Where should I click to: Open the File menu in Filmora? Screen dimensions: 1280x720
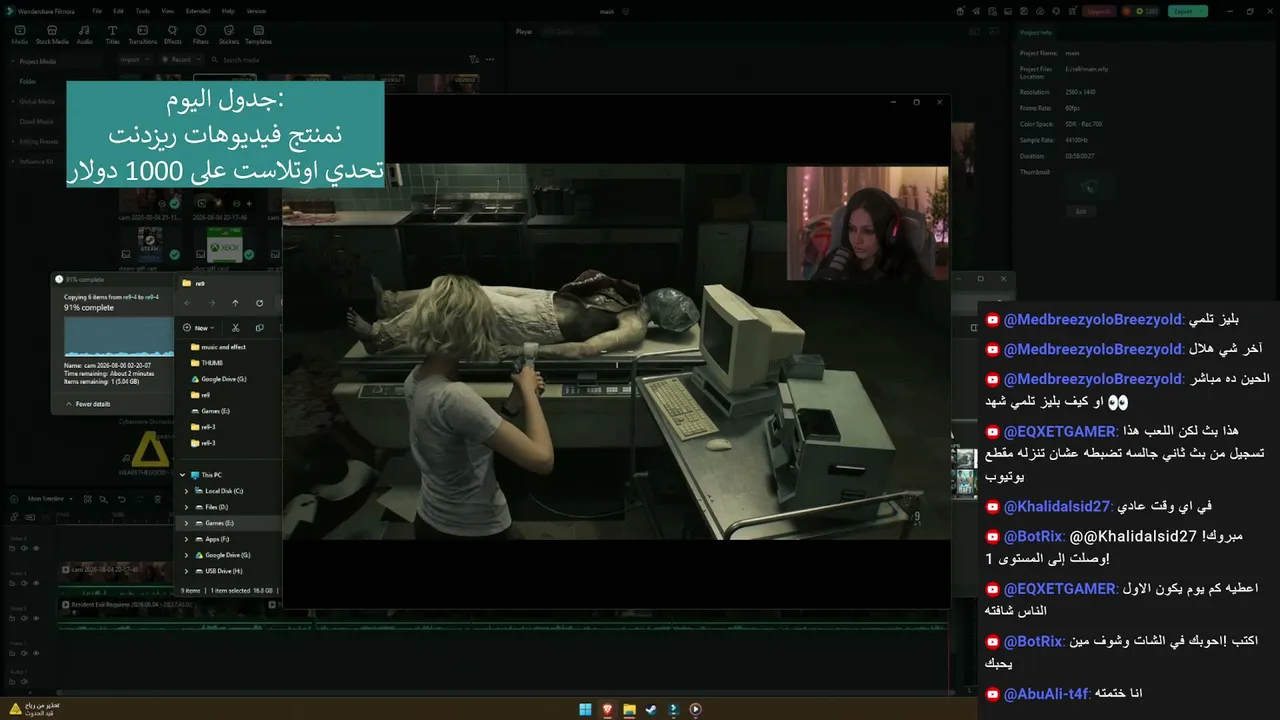[x=97, y=11]
